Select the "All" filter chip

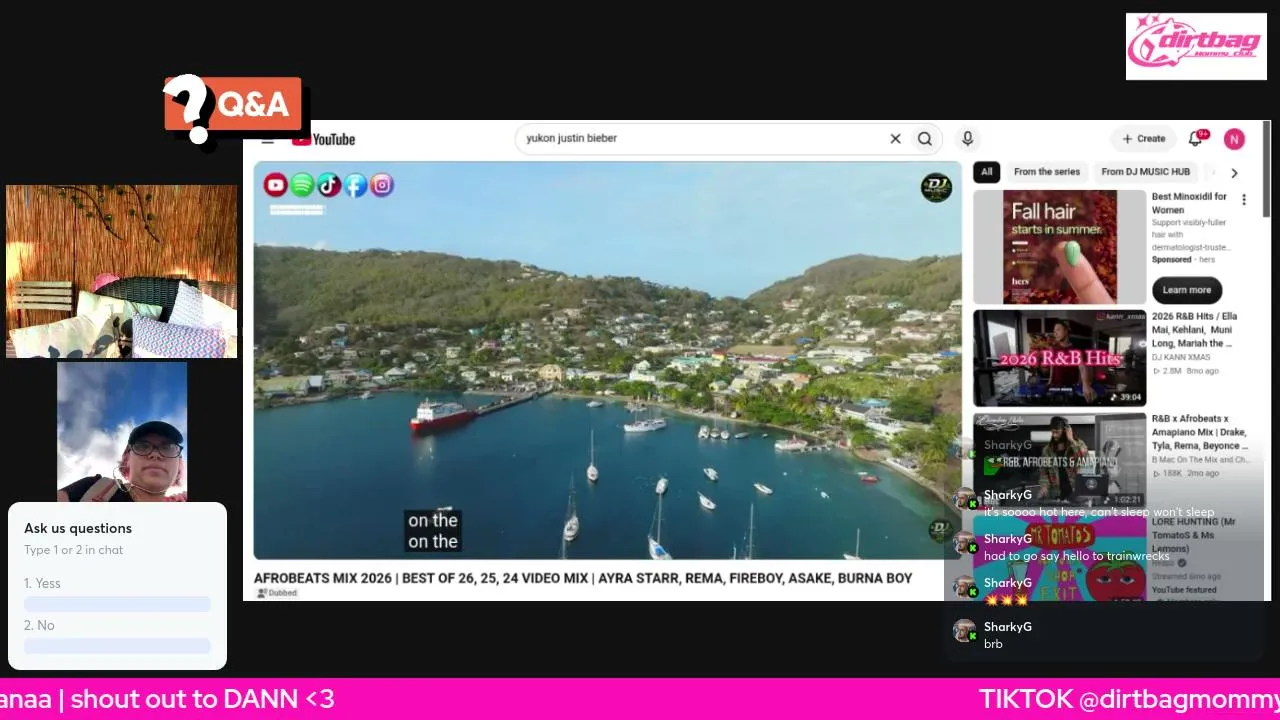tap(987, 172)
